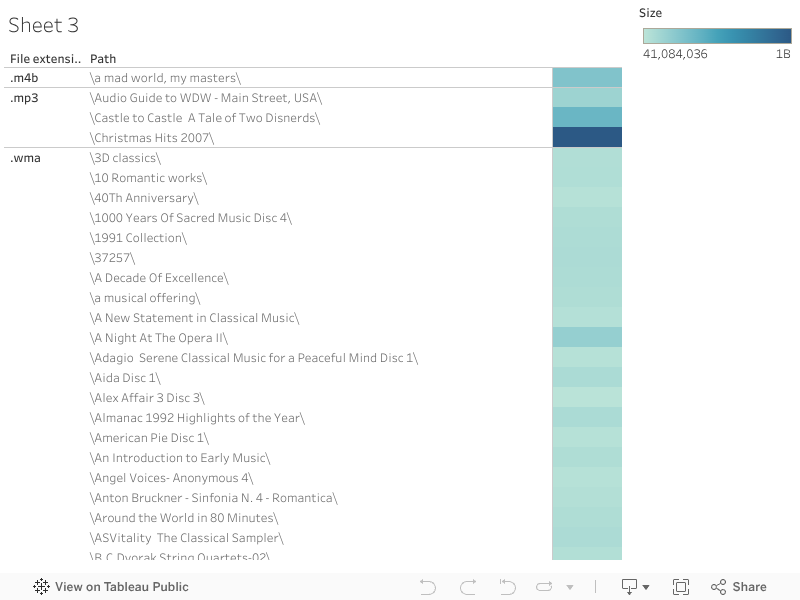Click the A Night At The Opera II row

[159, 338]
